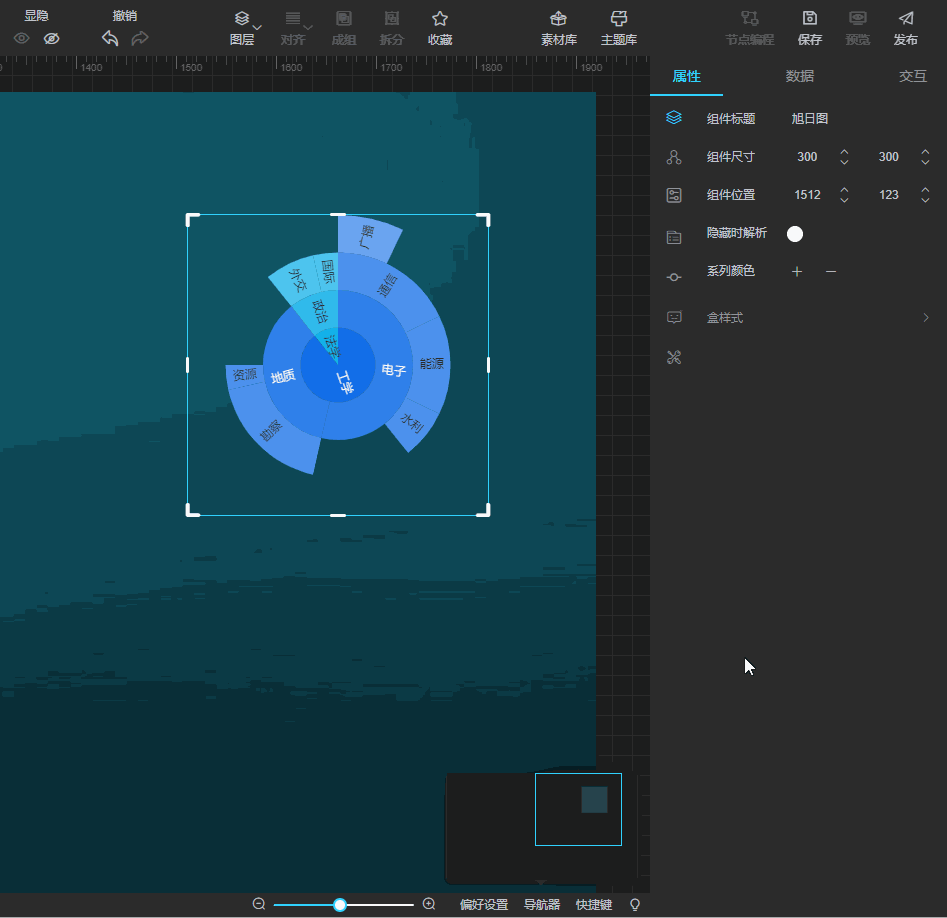
Task: Select the 电子 sunburst segment
Action: [393, 370]
